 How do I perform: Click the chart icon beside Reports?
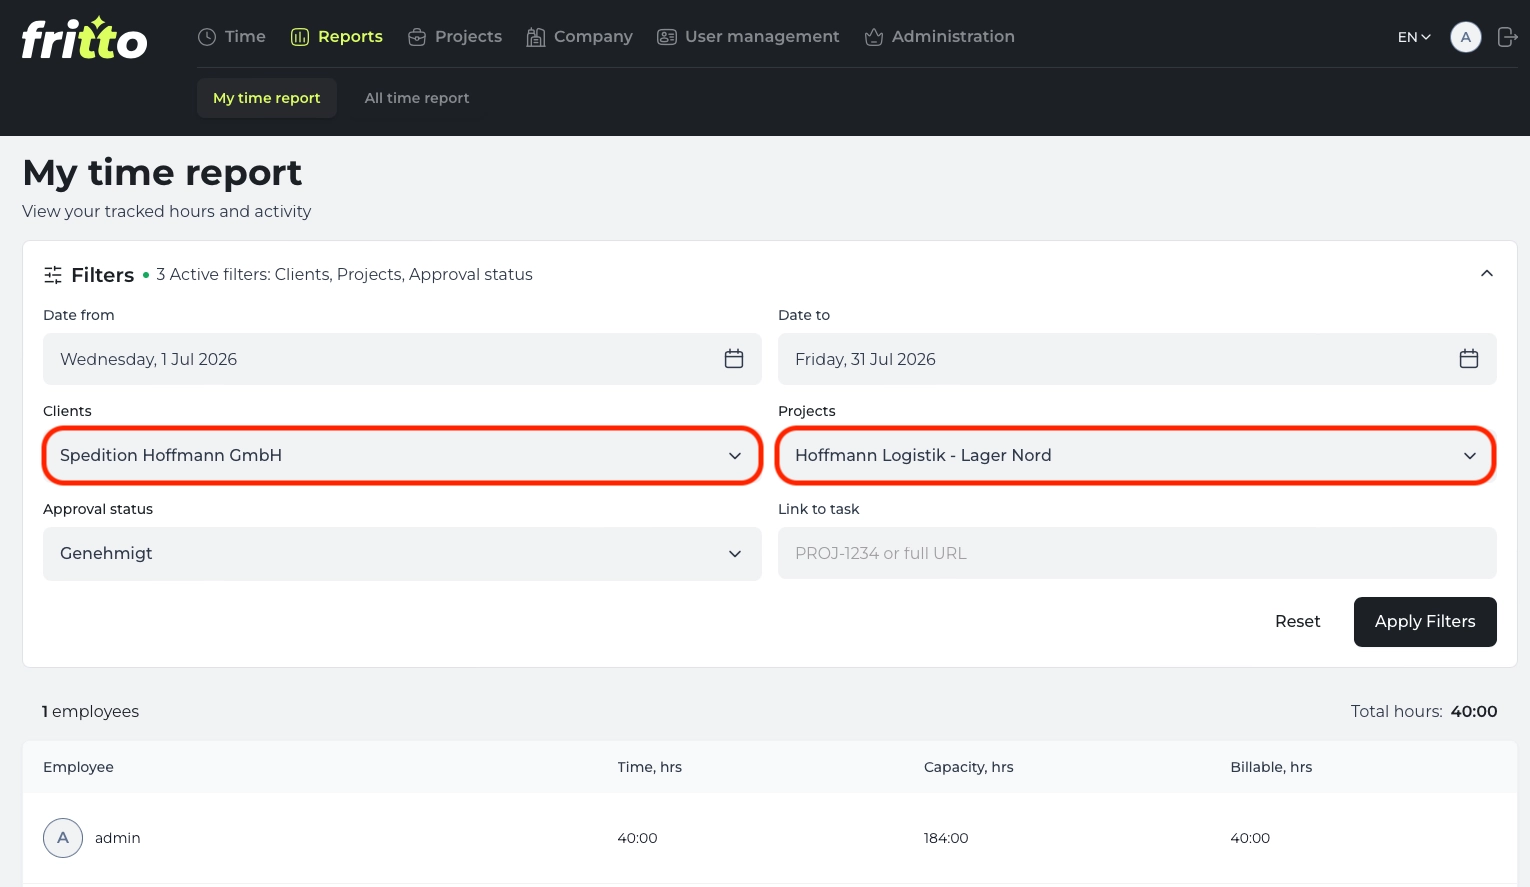tap(300, 37)
